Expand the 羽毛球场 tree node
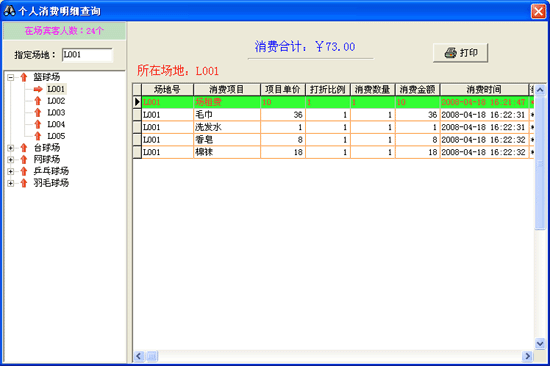This screenshot has height=366, width=550. 11,183
